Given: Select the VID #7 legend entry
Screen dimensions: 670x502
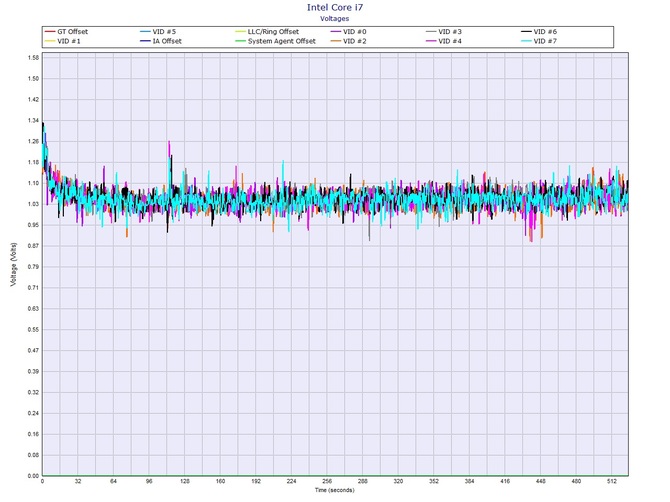Looking at the screenshot, I should tap(539, 41).
